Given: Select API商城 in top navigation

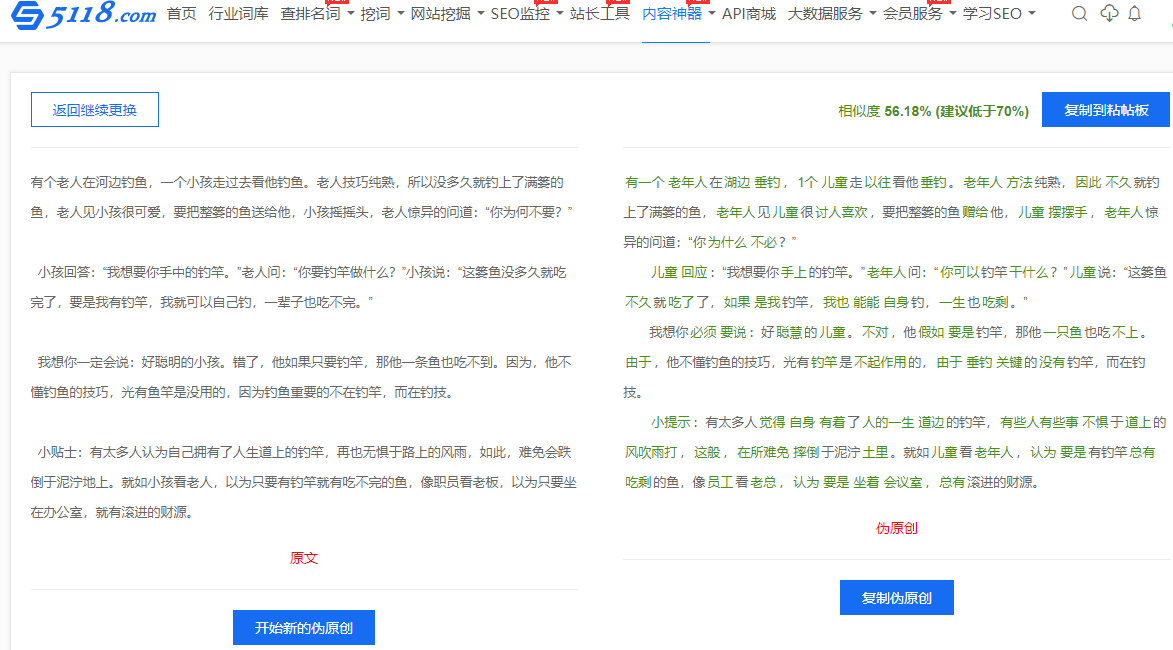Looking at the screenshot, I should tap(749, 14).
